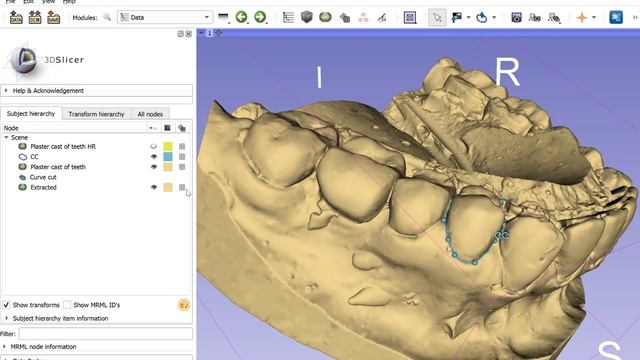The image size is (640, 360).
Task: Open tan color swatch of Plaster cast of teeth
Action: pyautogui.click(x=168, y=167)
